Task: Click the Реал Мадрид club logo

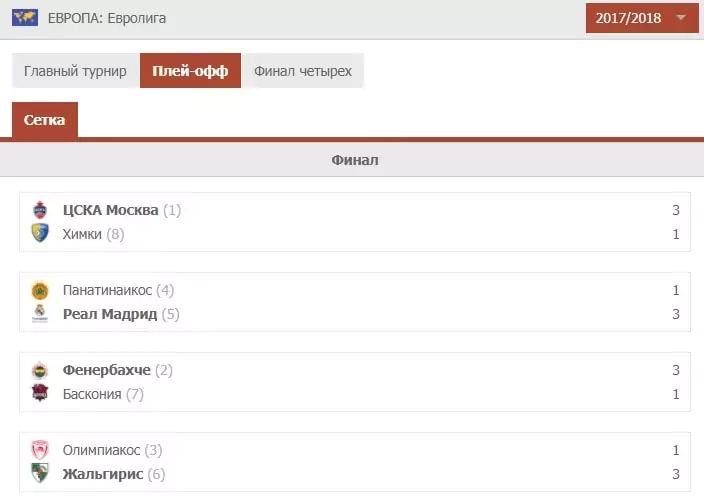Action: pos(40,314)
